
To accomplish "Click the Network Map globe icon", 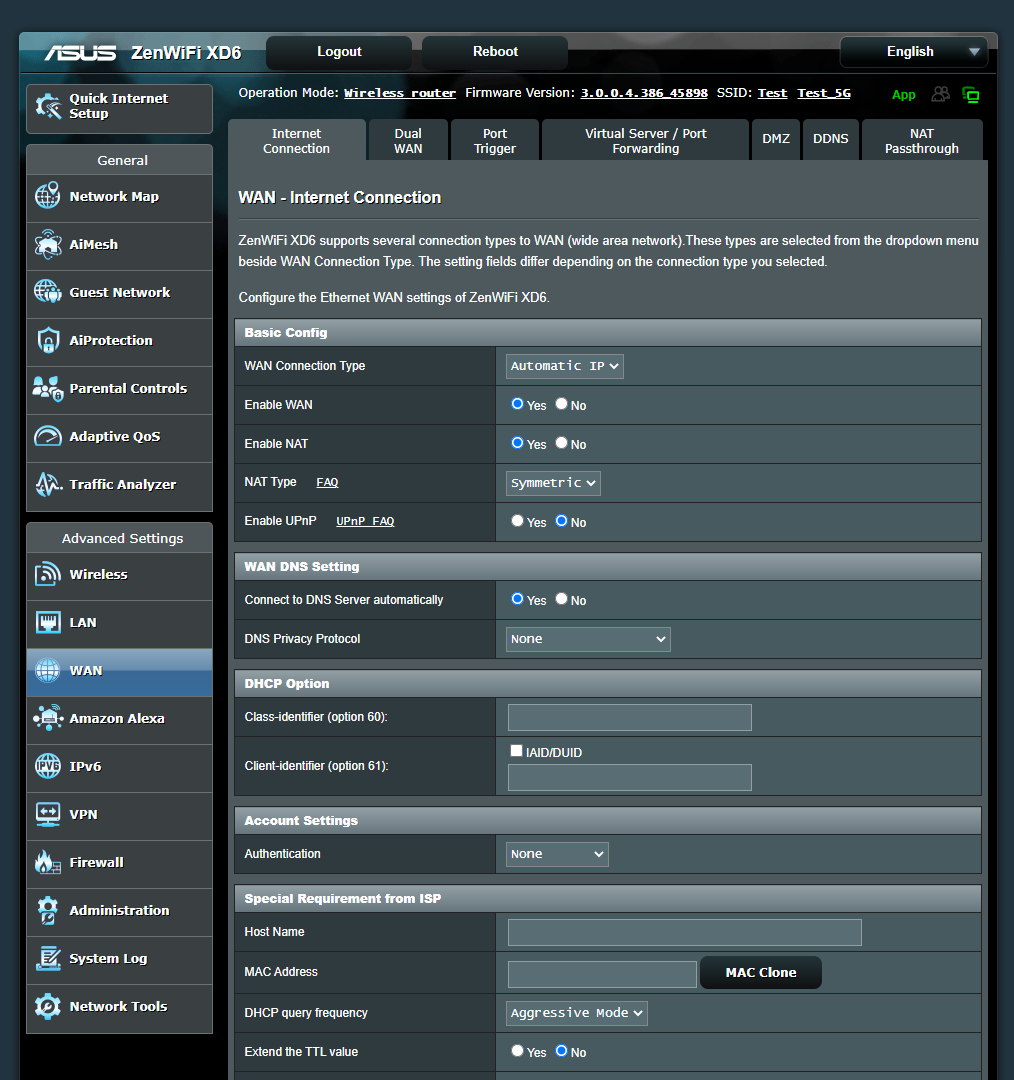I will (x=48, y=196).
